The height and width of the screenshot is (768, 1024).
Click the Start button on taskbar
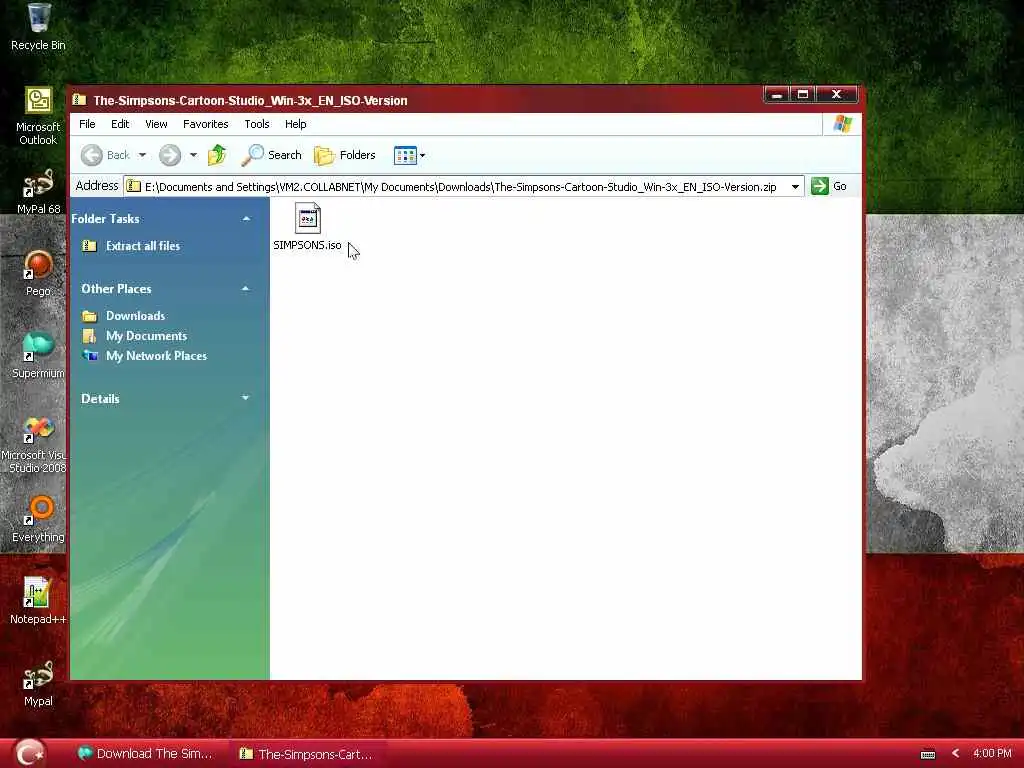coord(29,753)
